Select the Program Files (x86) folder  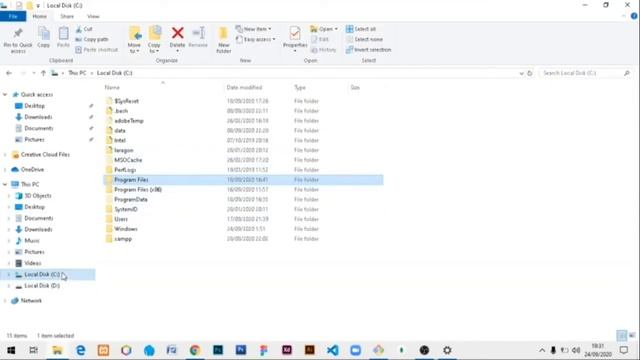[x=138, y=190]
